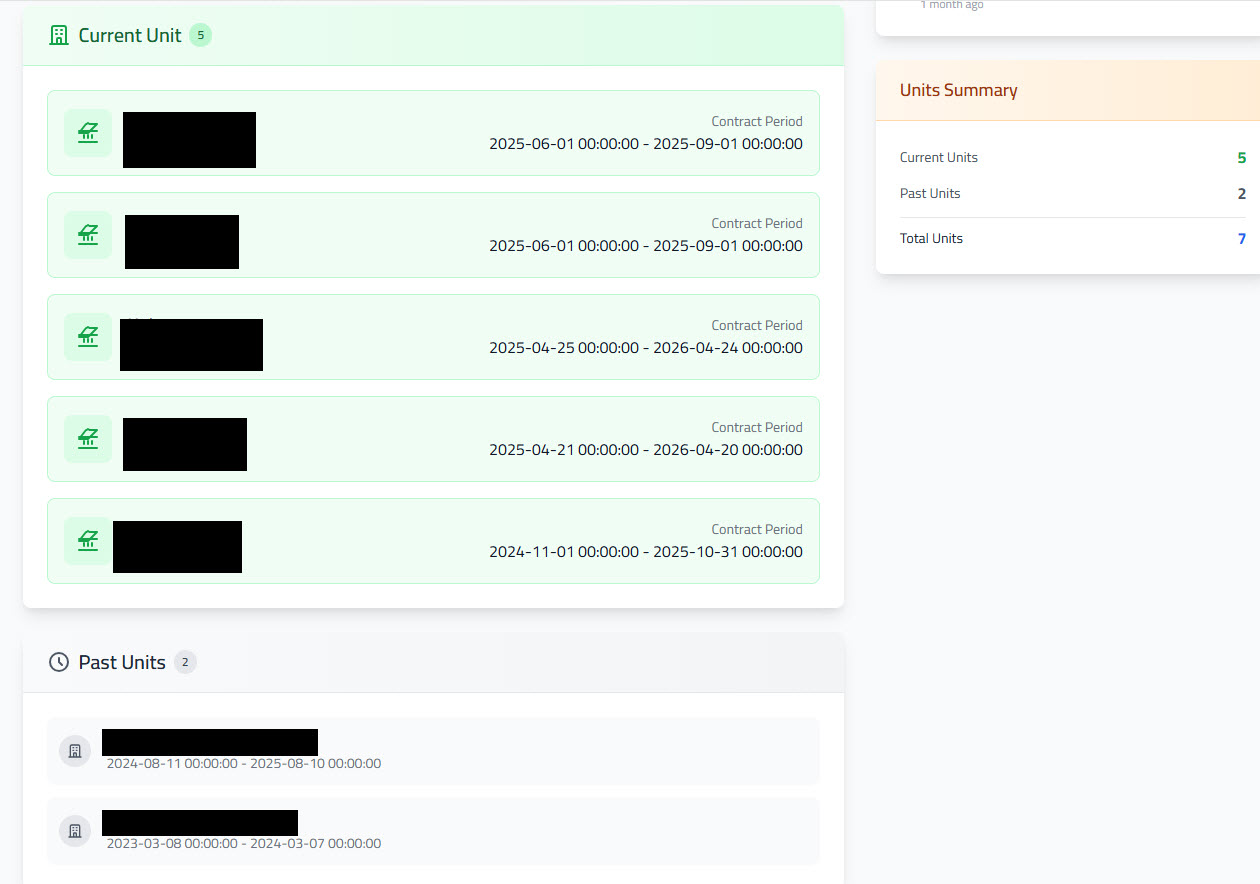Click the building icon beside Current Unit

(x=59, y=35)
